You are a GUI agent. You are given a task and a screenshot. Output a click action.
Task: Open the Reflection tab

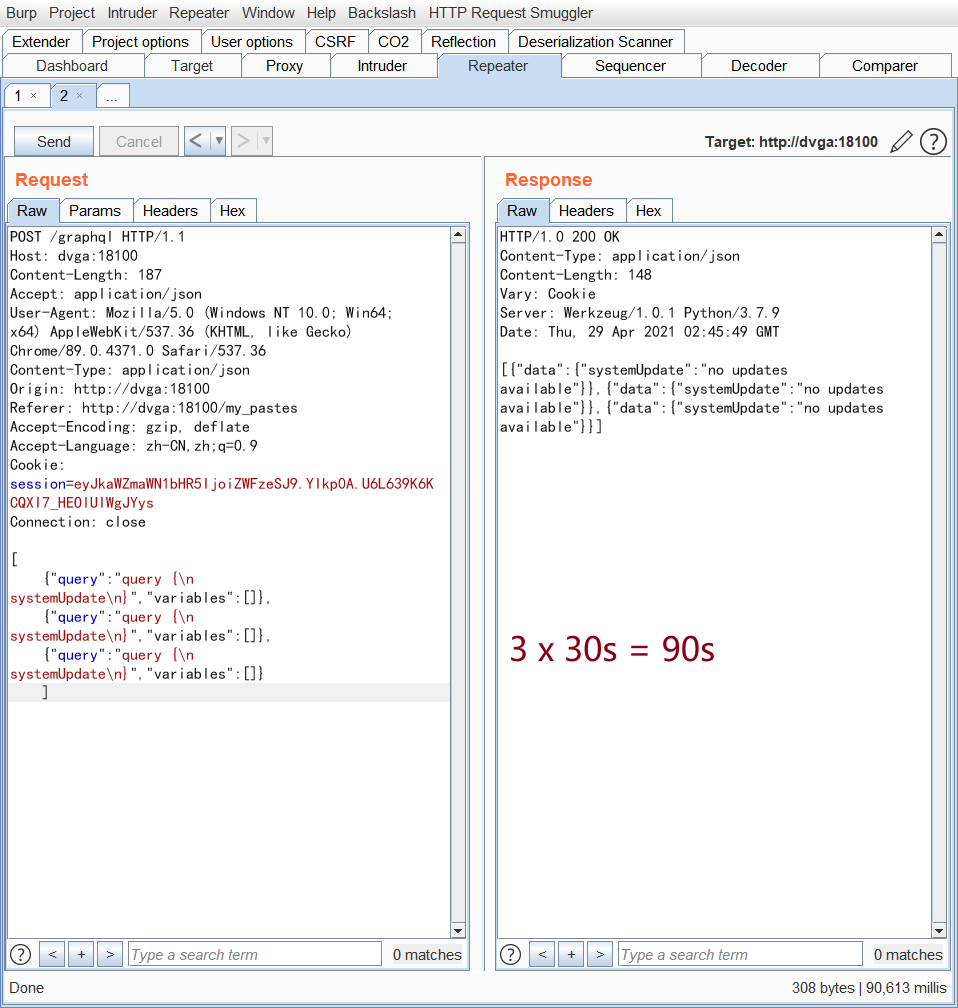(x=464, y=42)
